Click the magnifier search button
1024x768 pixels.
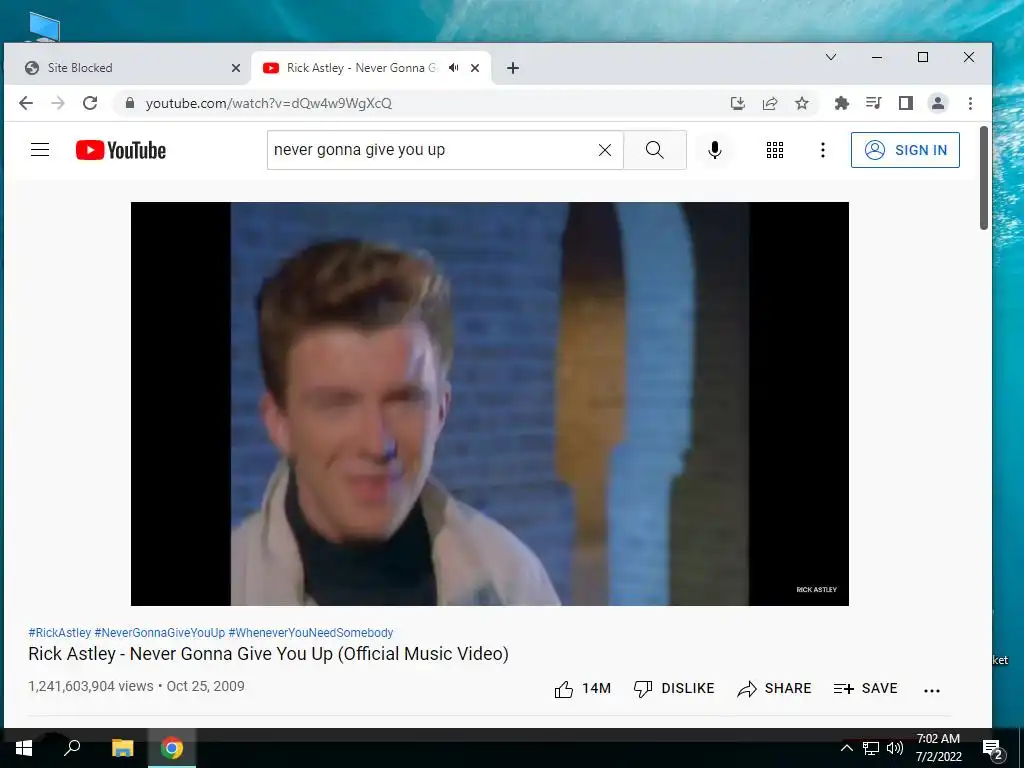coord(654,150)
